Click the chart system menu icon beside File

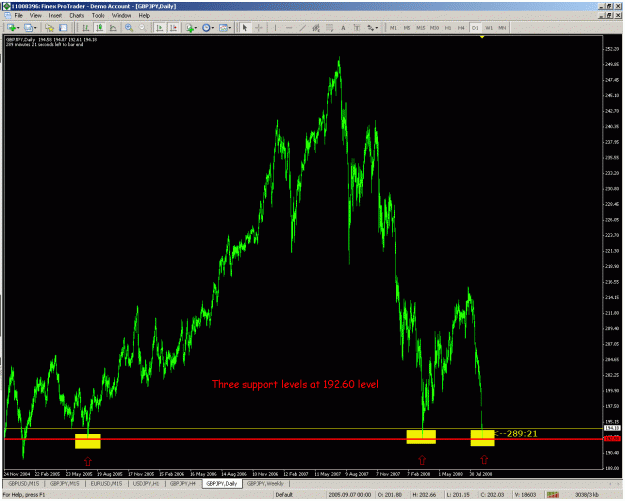(x=8, y=16)
